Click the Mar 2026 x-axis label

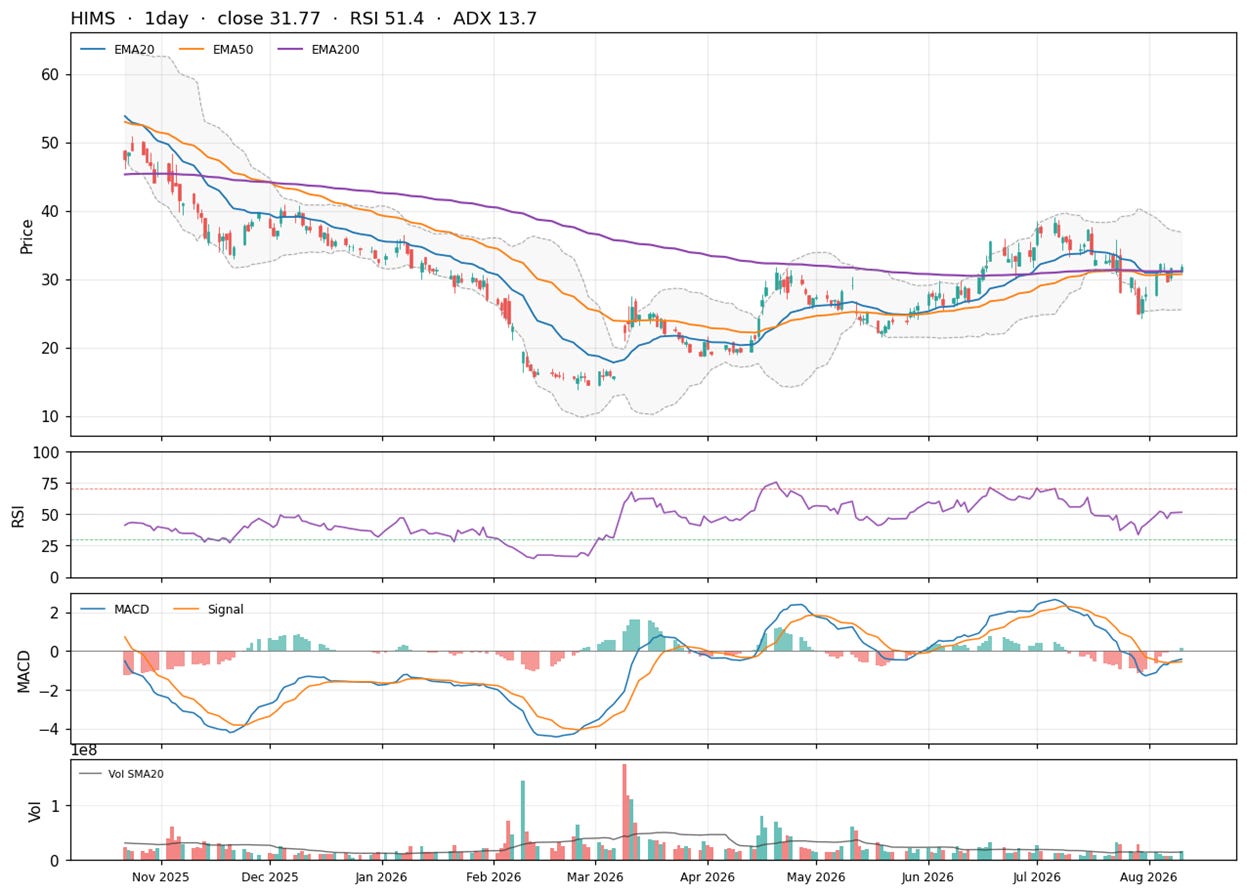click(596, 877)
